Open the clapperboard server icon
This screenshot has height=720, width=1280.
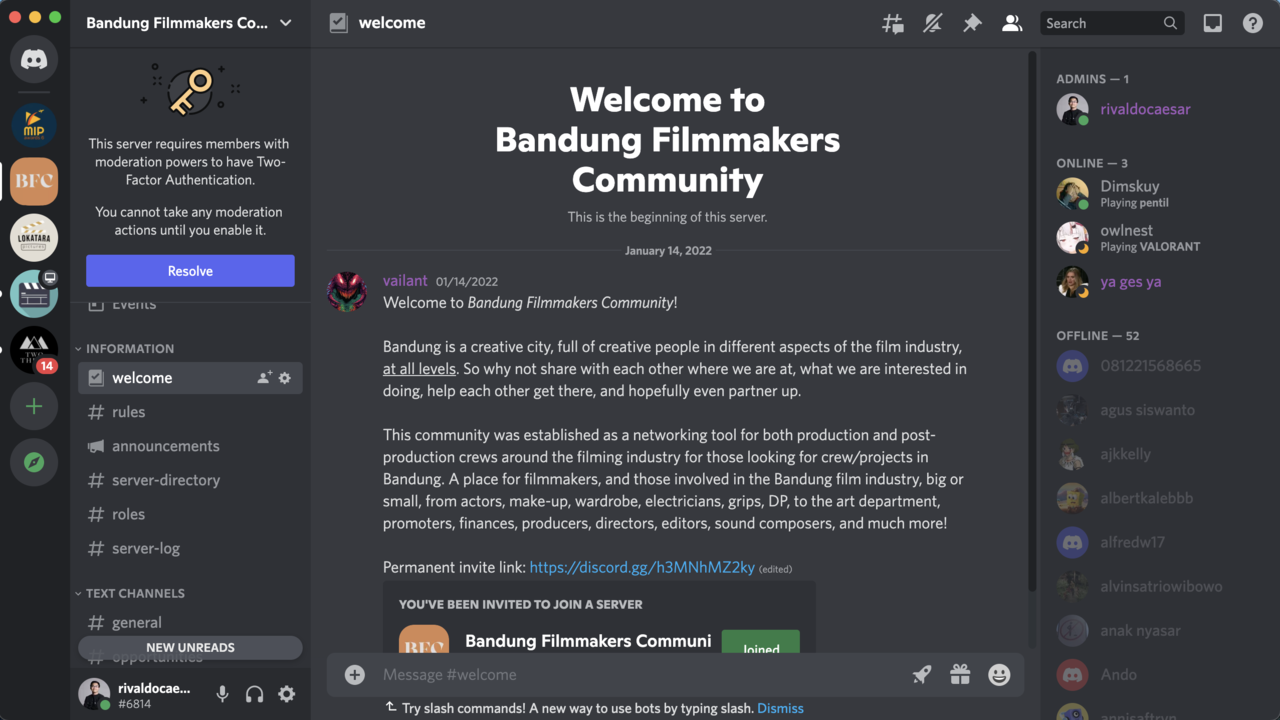[x=34, y=294]
